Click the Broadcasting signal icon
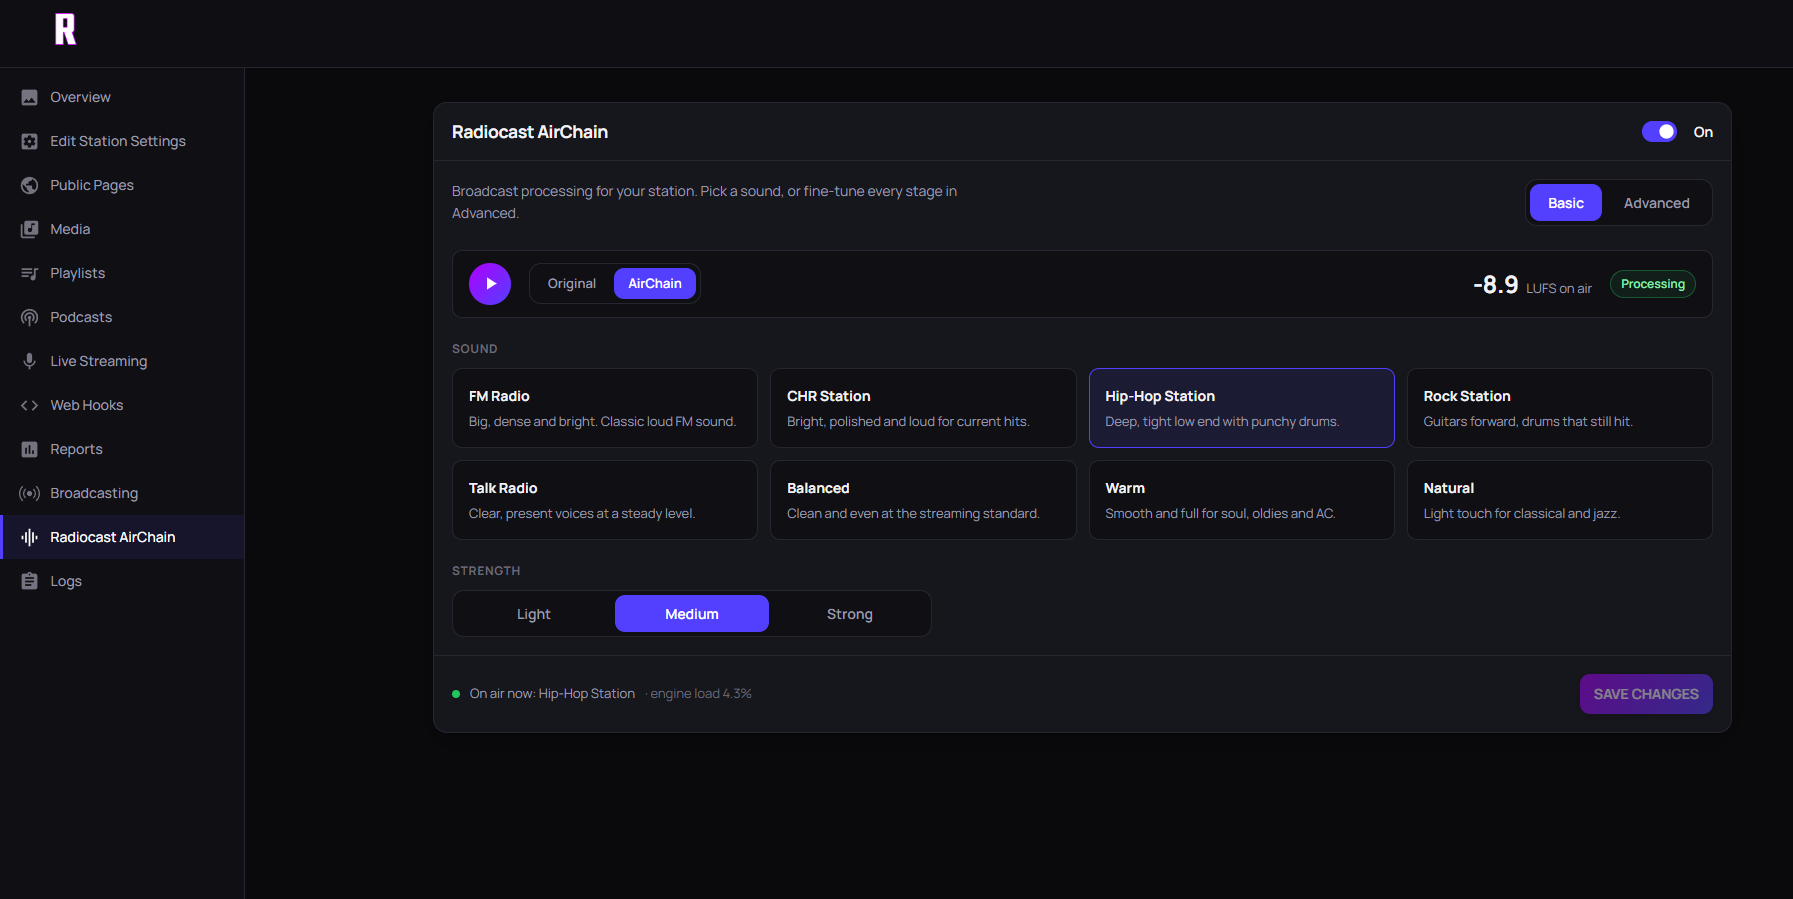This screenshot has height=899, width=1793. point(30,493)
